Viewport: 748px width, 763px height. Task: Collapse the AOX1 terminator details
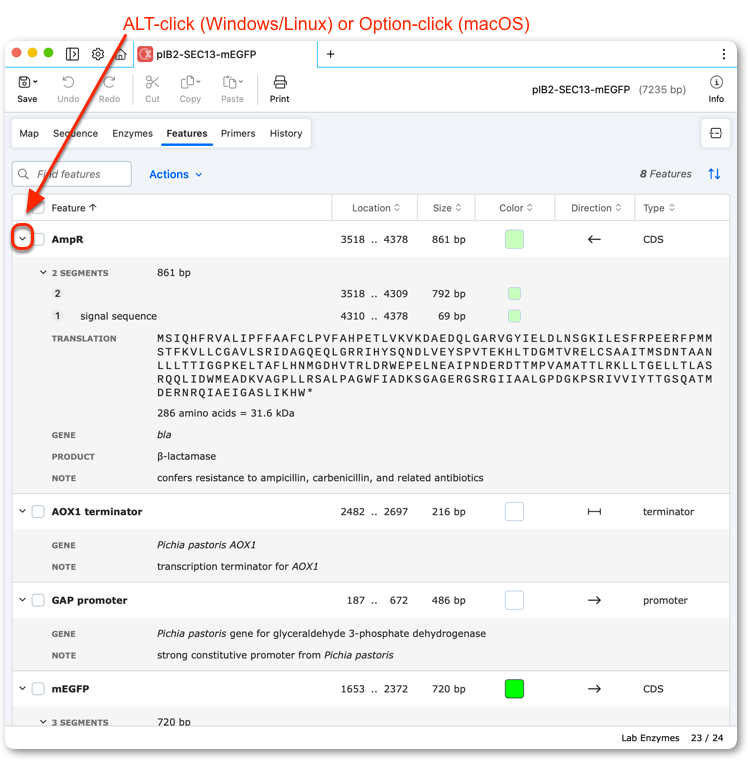click(x=22, y=511)
